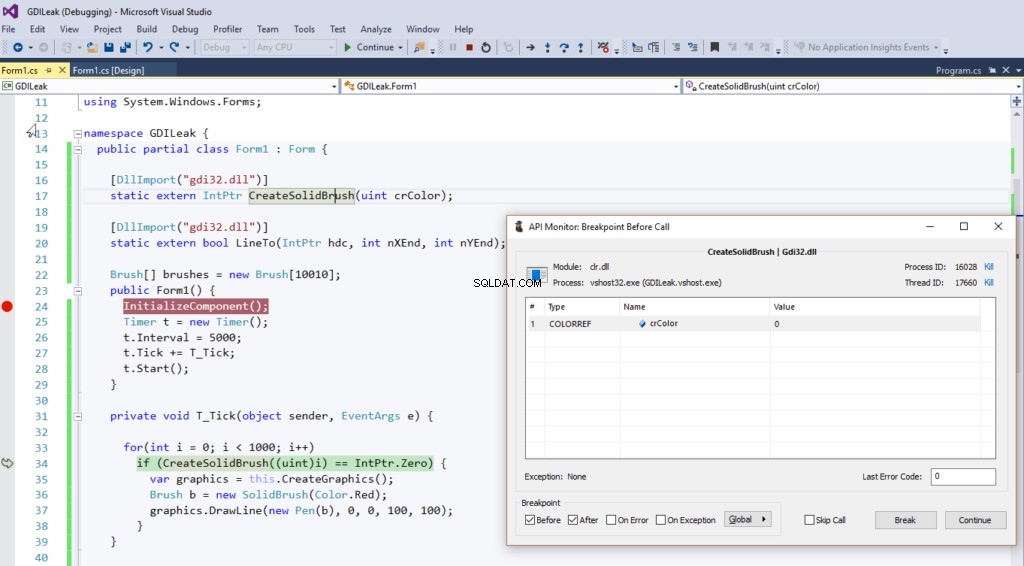Click the pin icon on Form1.cs tab
1024x566 pixels.
coord(48,70)
